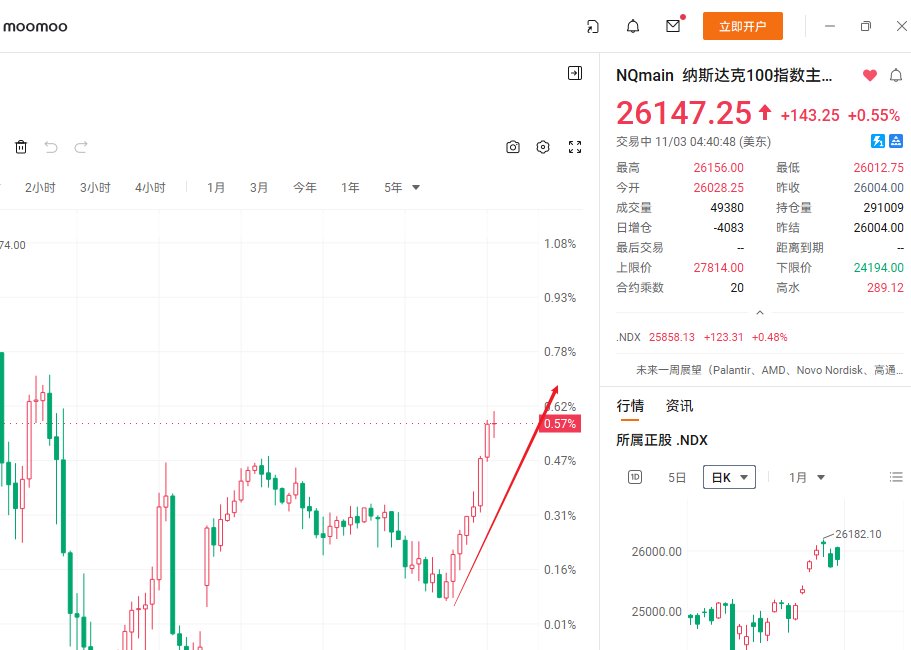
Task: Switch to the 资讯 tab
Action: coord(679,405)
